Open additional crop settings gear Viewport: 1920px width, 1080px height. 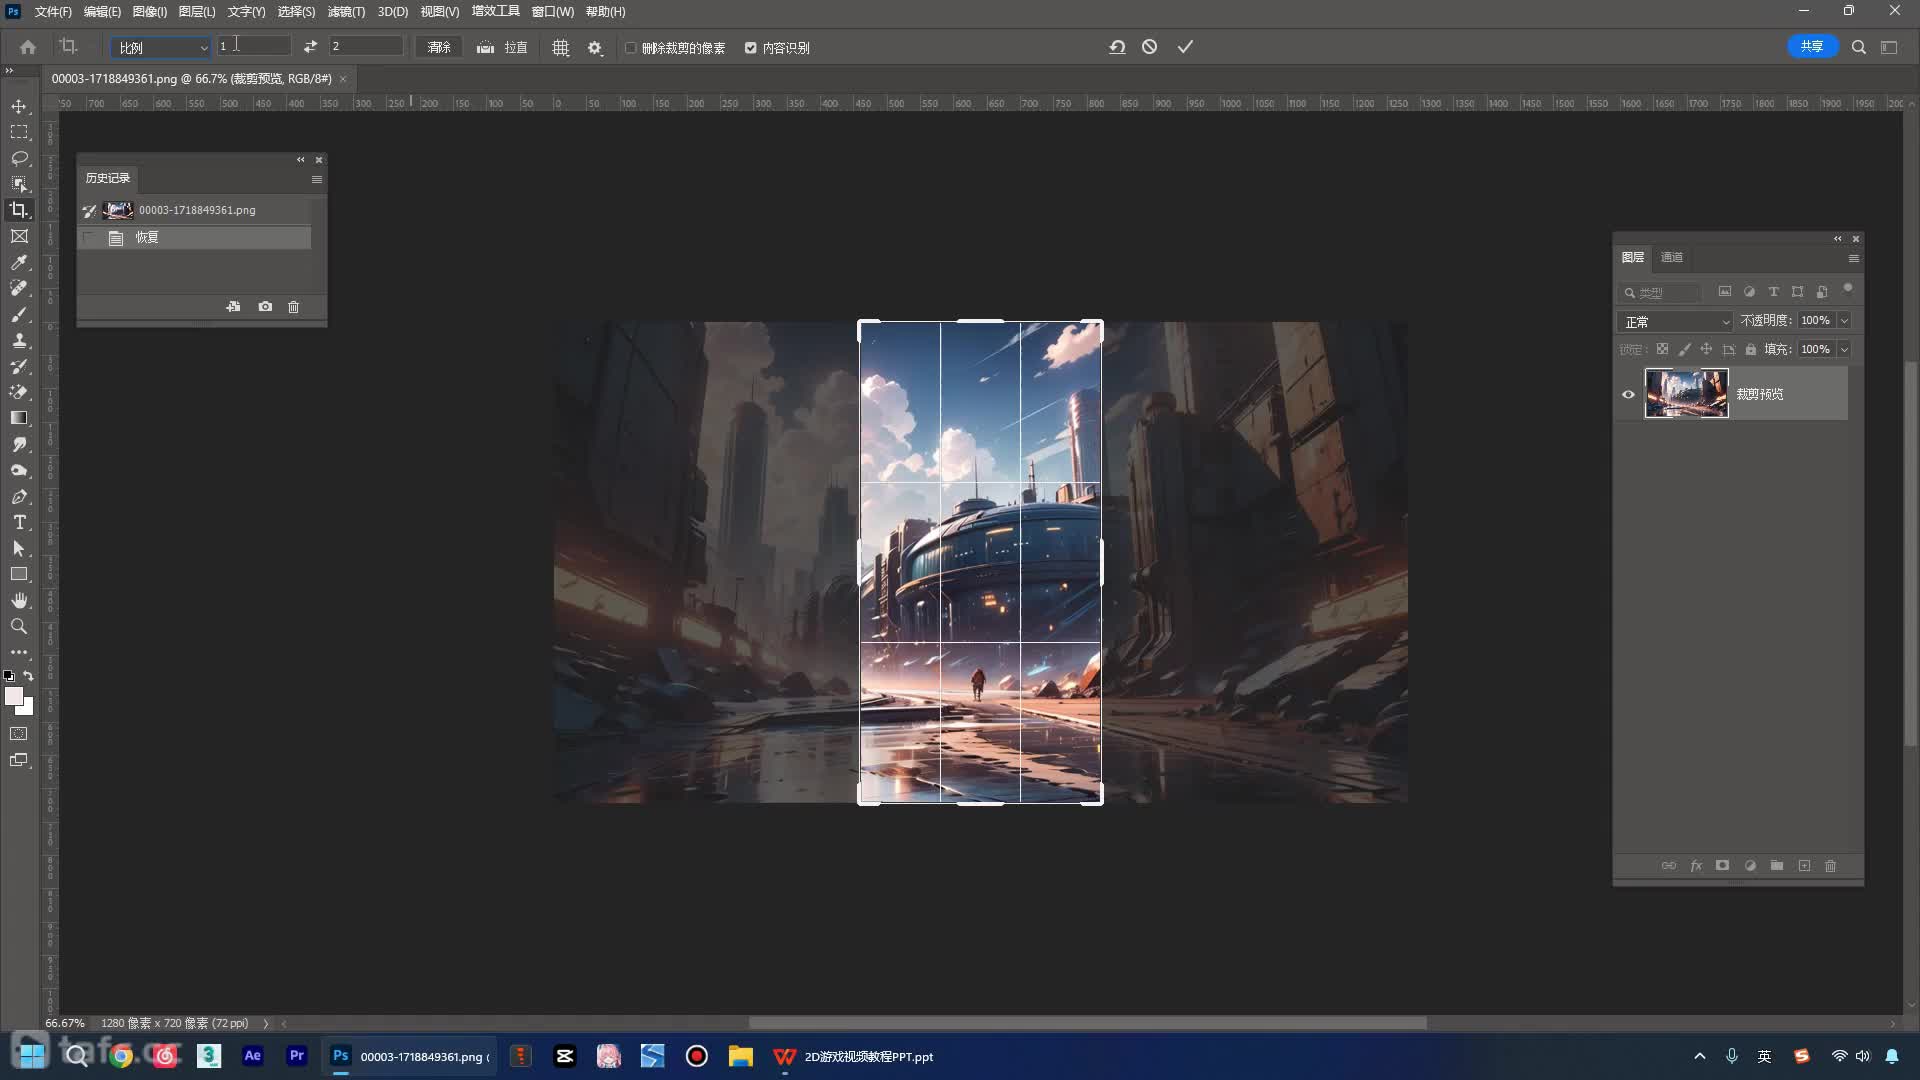pos(595,47)
